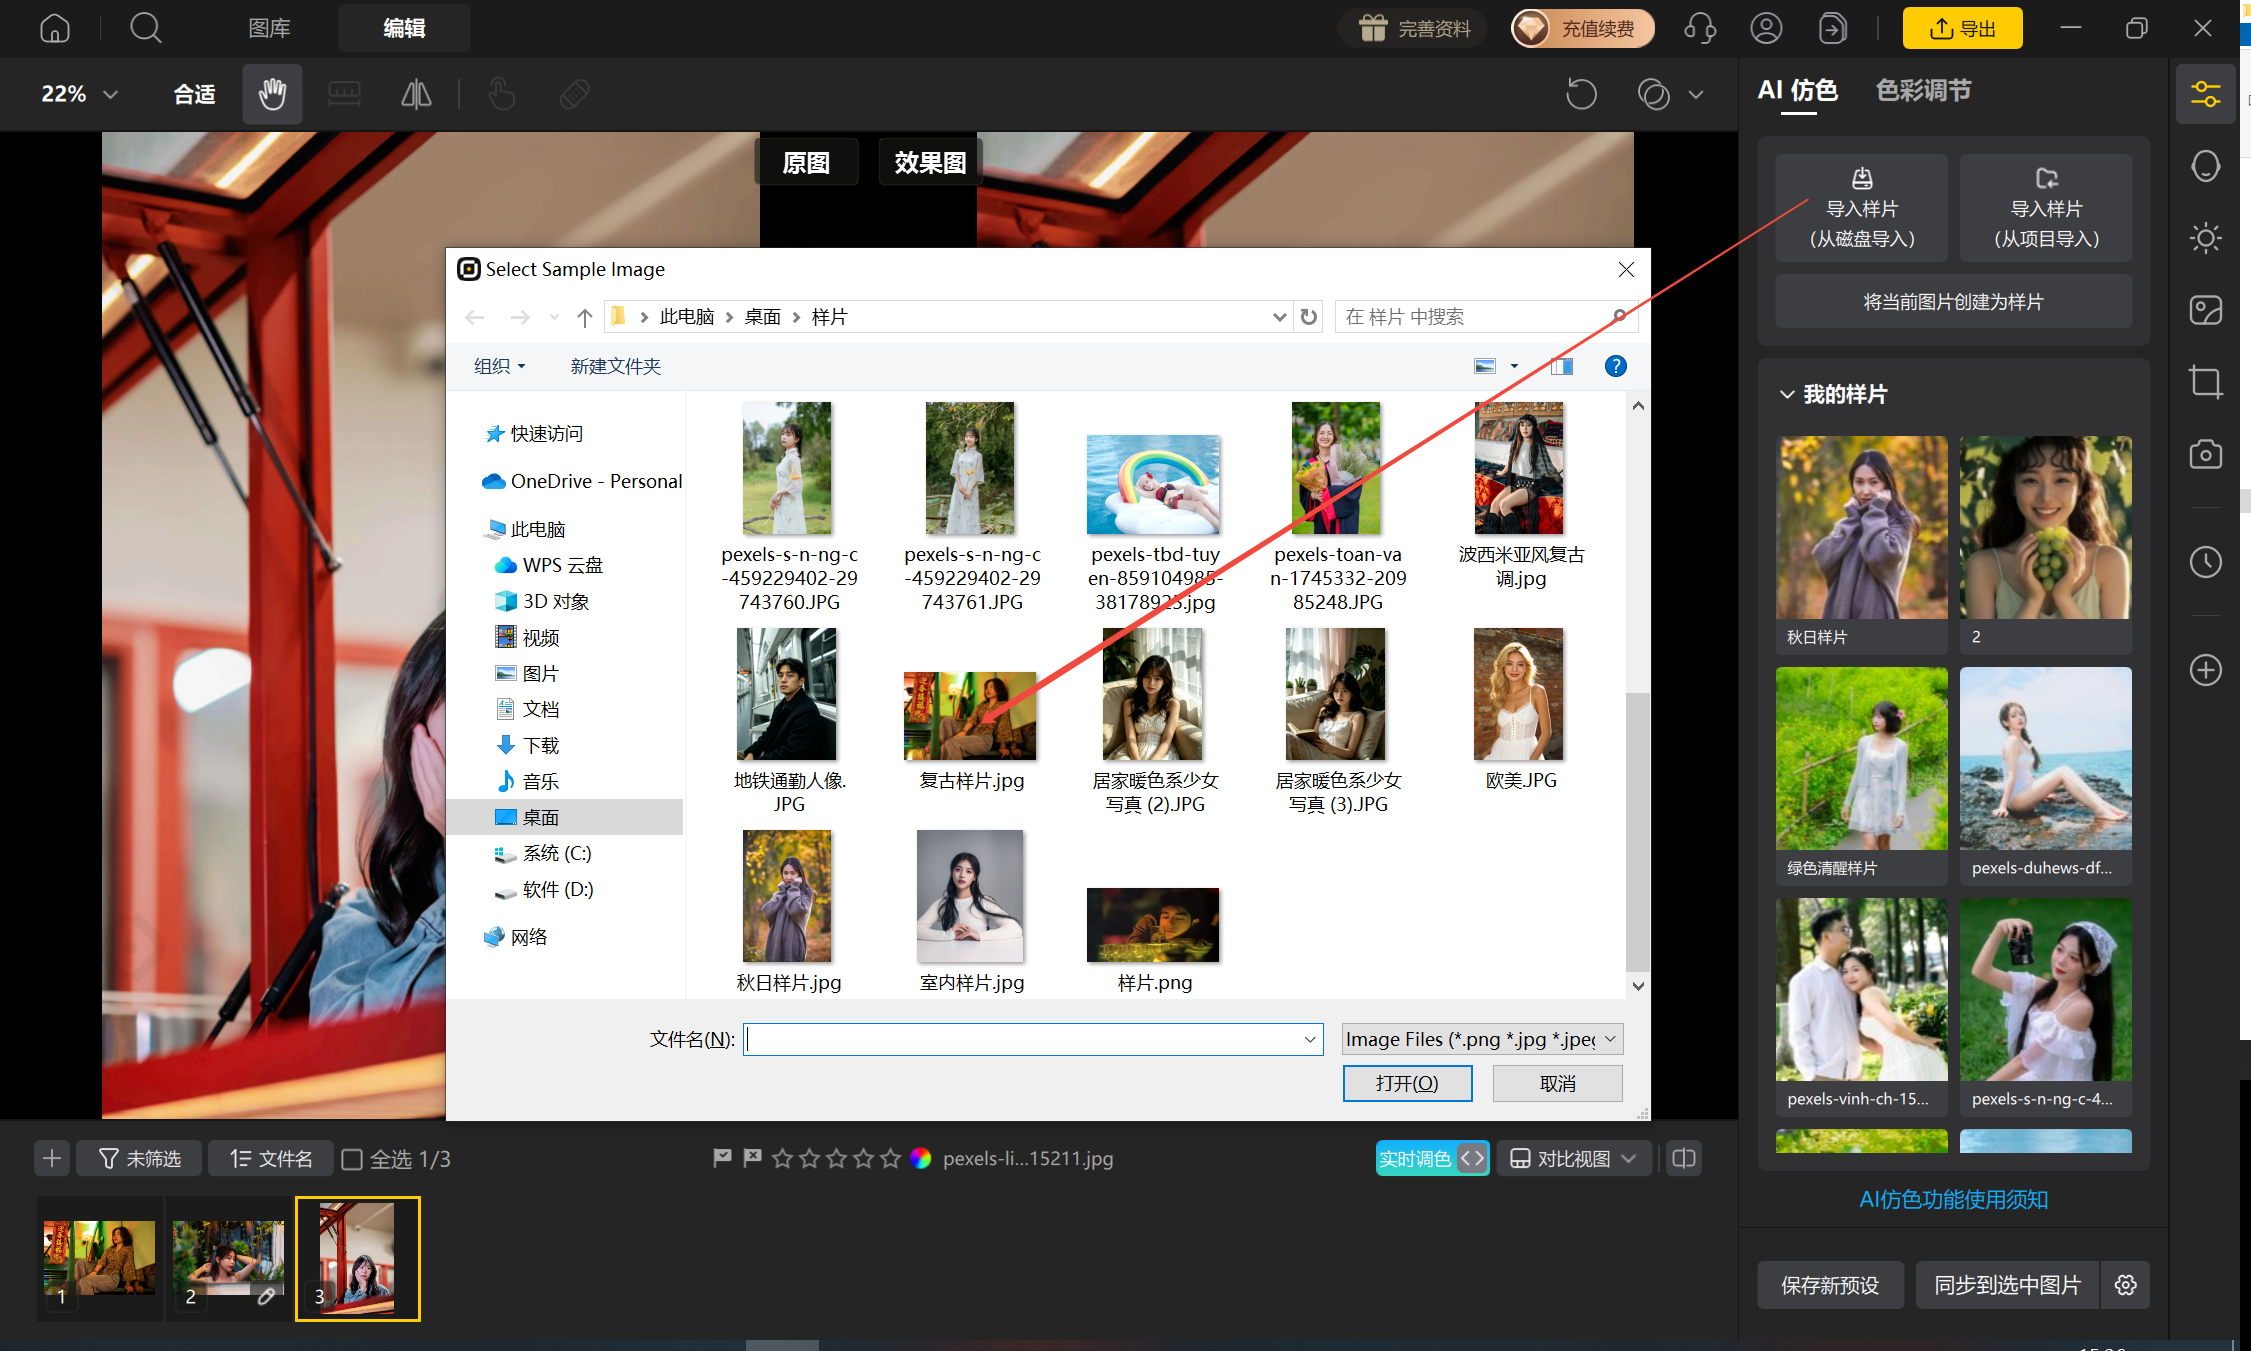This screenshot has height=1351, width=2251.
Task: Select 复古样片.jpg thumbnail in dialog
Action: [970, 716]
